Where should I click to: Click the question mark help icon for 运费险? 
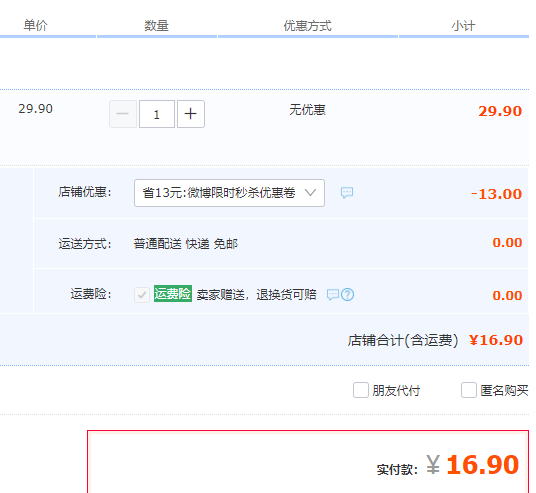(348, 294)
